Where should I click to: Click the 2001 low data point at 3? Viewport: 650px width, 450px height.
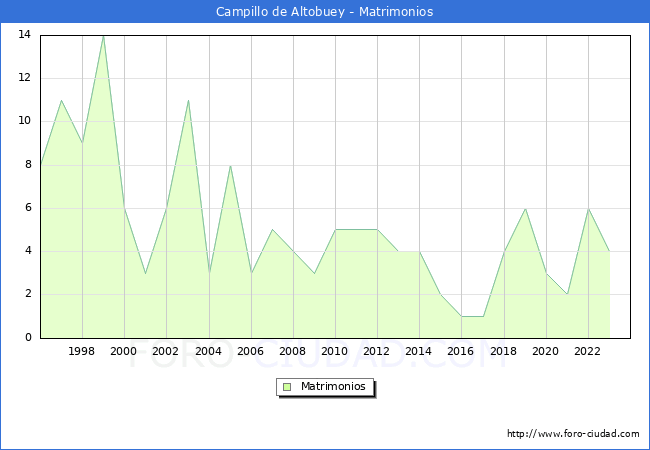click(x=146, y=273)
